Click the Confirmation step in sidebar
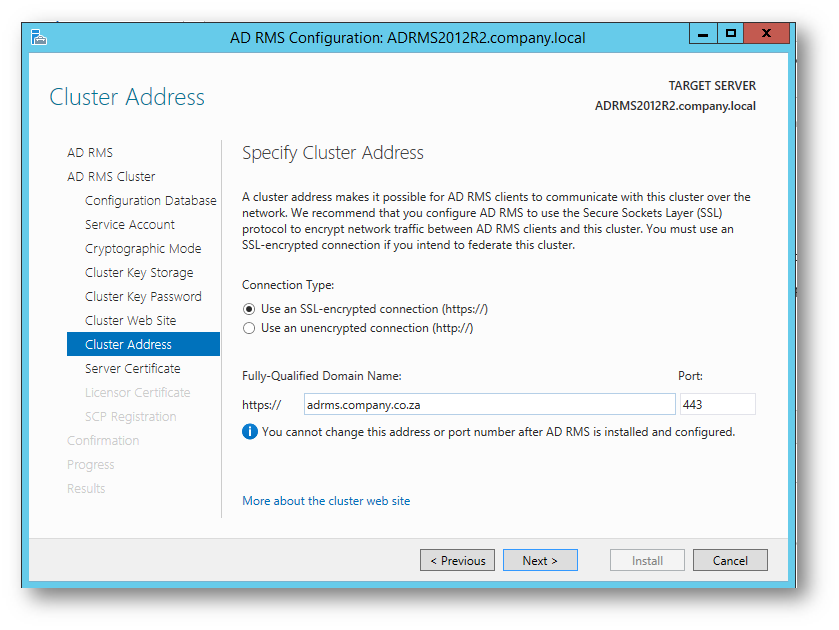 click(103, 441)
